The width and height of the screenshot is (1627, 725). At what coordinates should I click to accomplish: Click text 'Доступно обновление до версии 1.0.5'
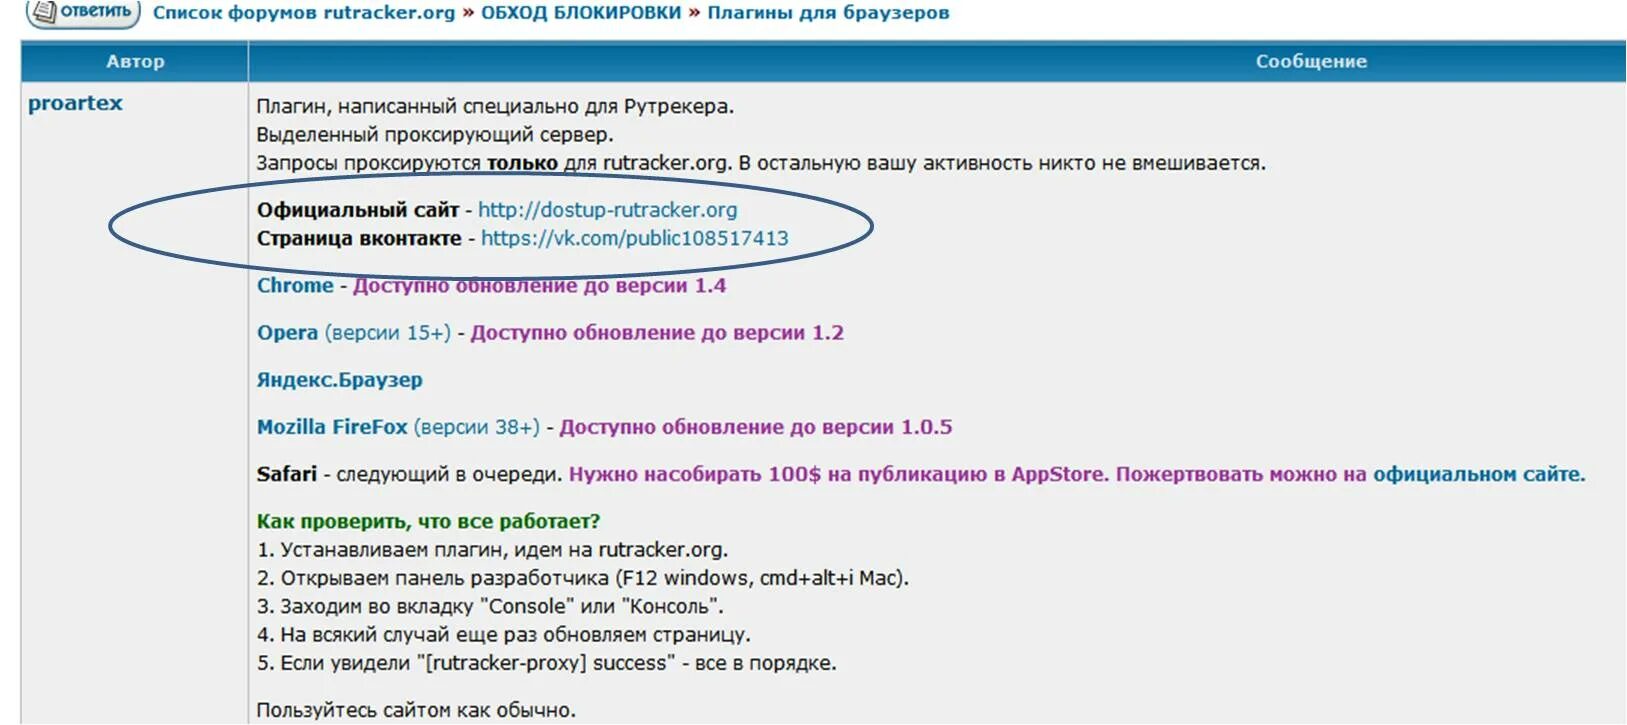pyautogui.click(x=755, y=427)
